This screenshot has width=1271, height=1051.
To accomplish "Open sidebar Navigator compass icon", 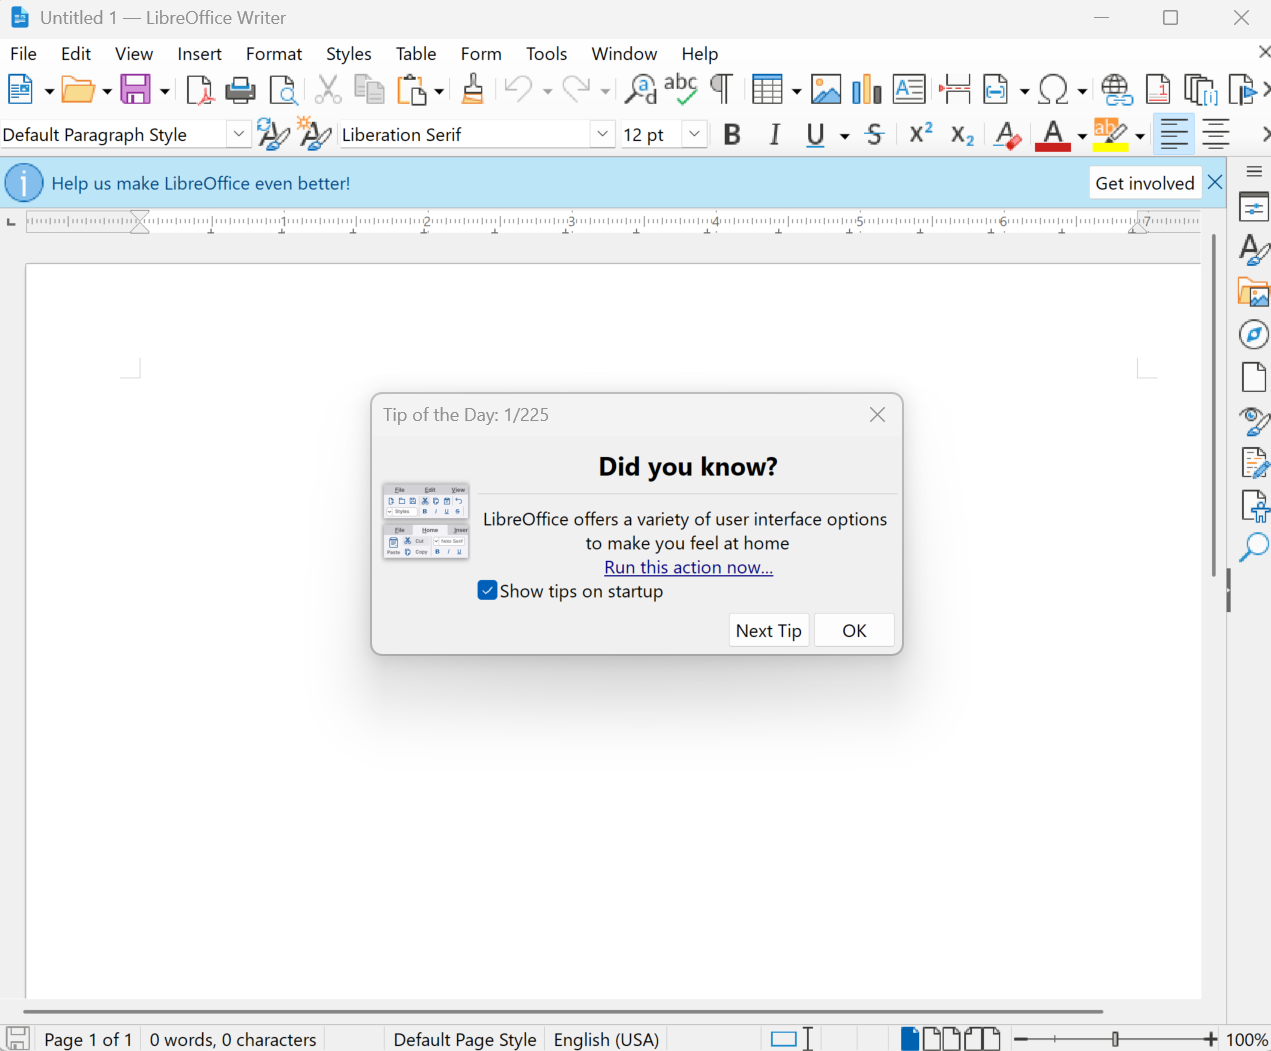I will click(1253, 334).
